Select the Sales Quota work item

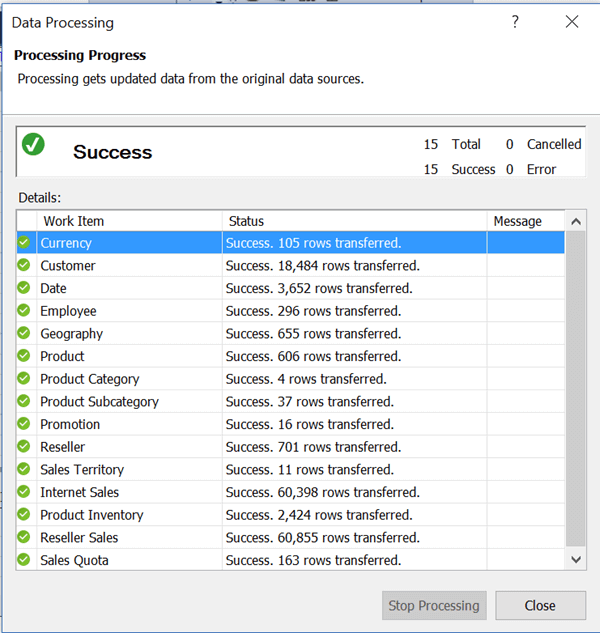[x=291, y=560]
